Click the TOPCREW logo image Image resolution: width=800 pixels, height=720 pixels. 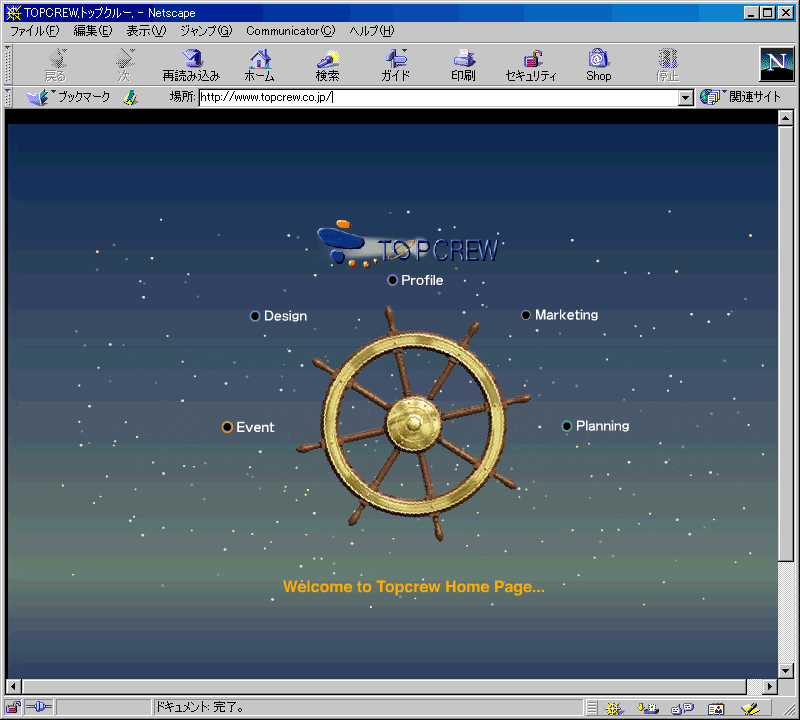tap(407, 244)
